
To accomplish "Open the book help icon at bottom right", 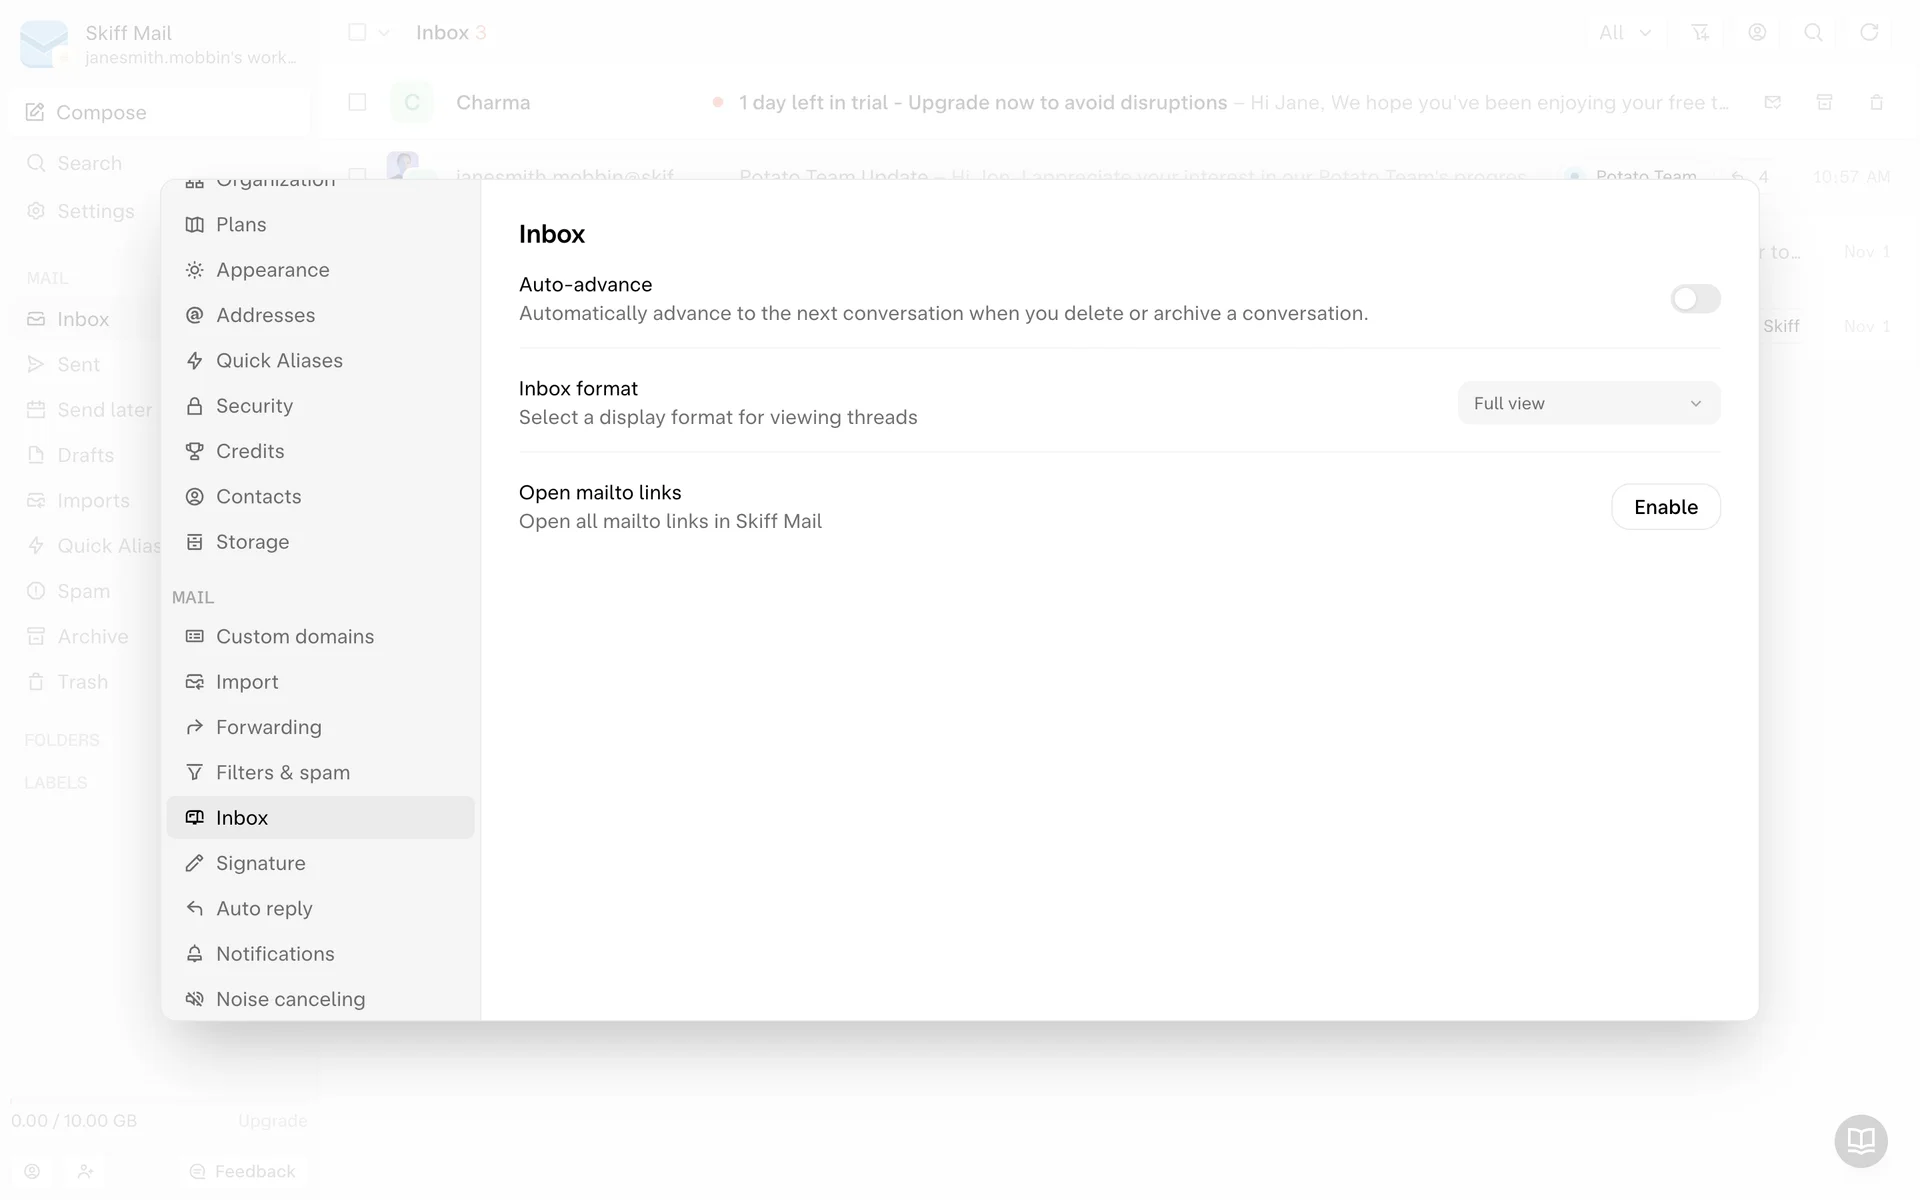I will pos(1860,1140).
